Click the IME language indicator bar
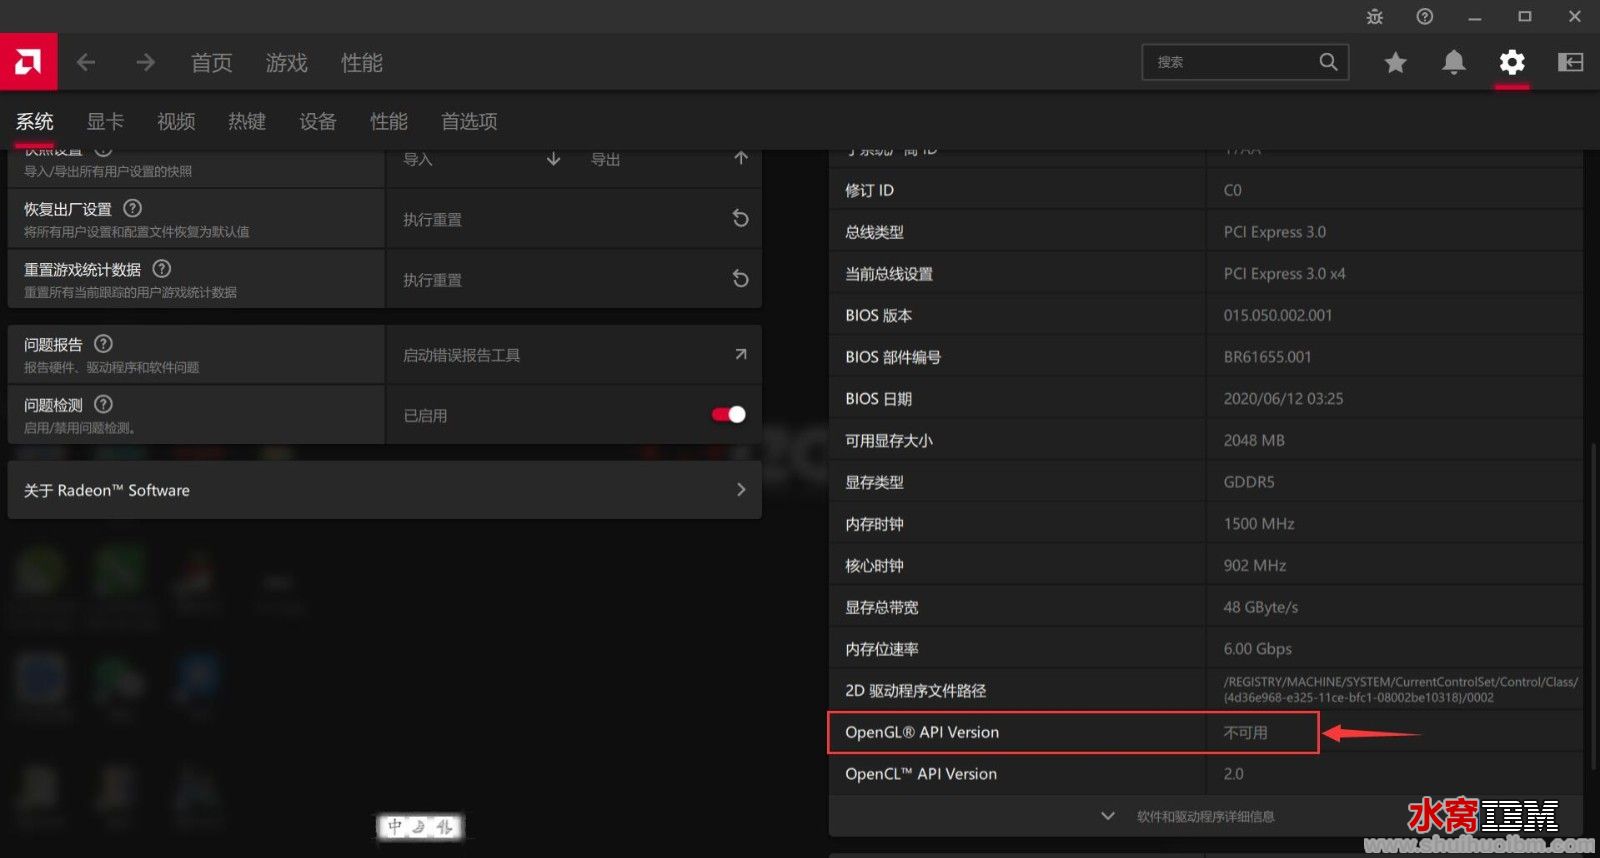The width and height of the screenshot is (1600, 858). tap(420, 826)
